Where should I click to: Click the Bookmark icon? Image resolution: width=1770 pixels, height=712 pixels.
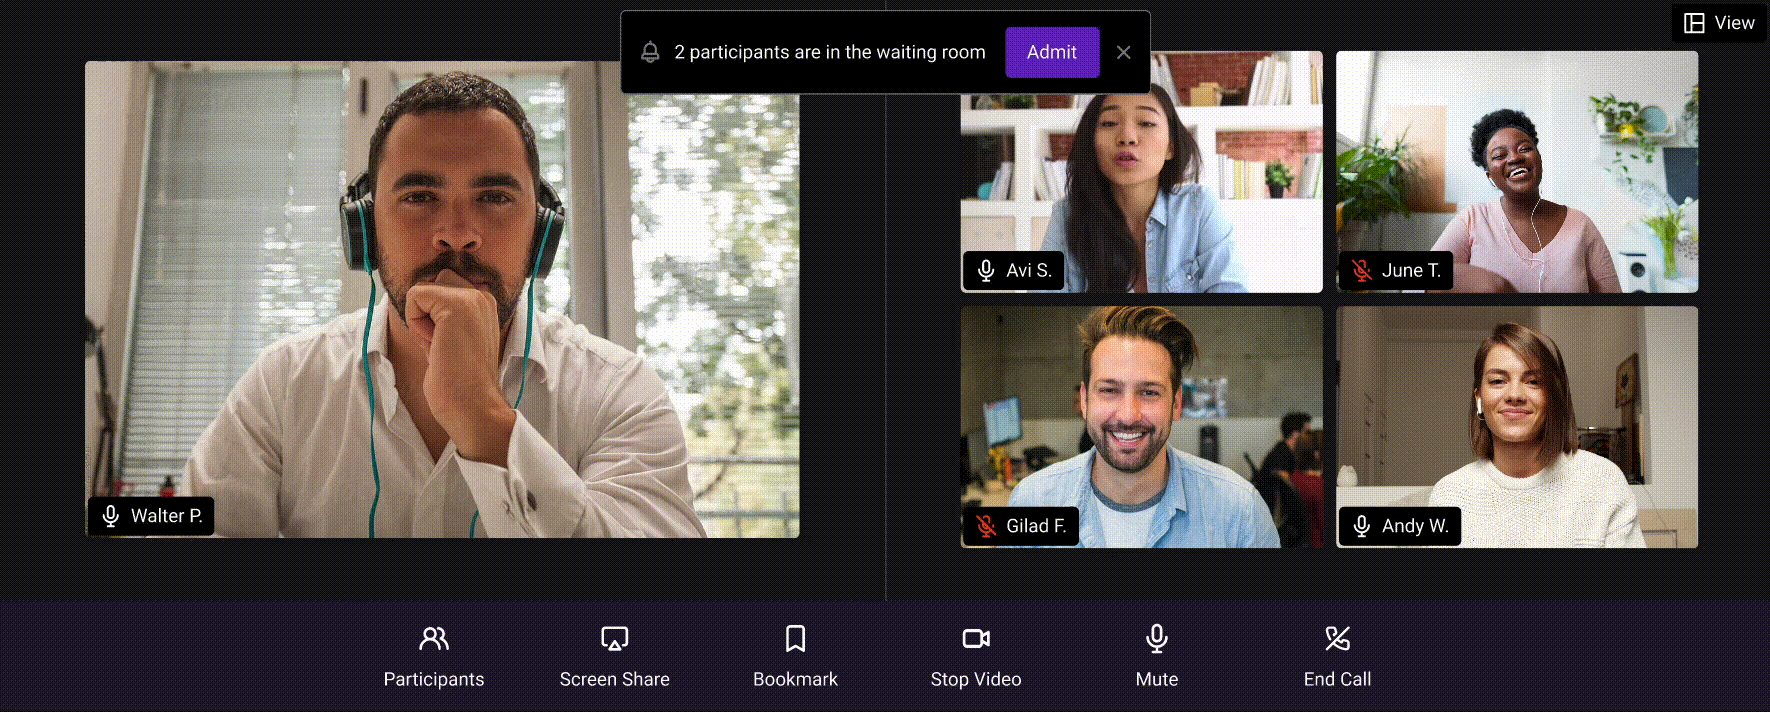(x=795, y=639)
